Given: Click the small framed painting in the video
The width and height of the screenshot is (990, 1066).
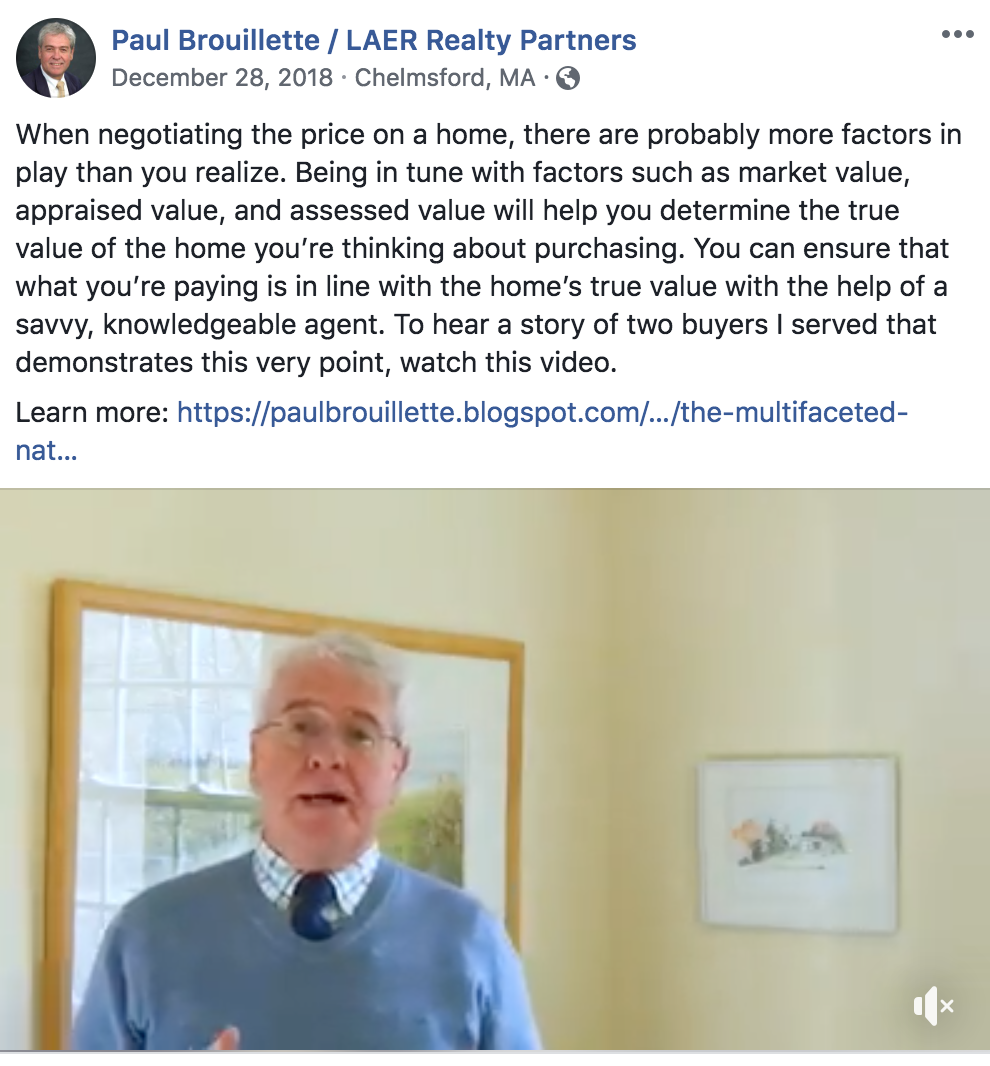Looking at the screenshot, I should (797, 844).
